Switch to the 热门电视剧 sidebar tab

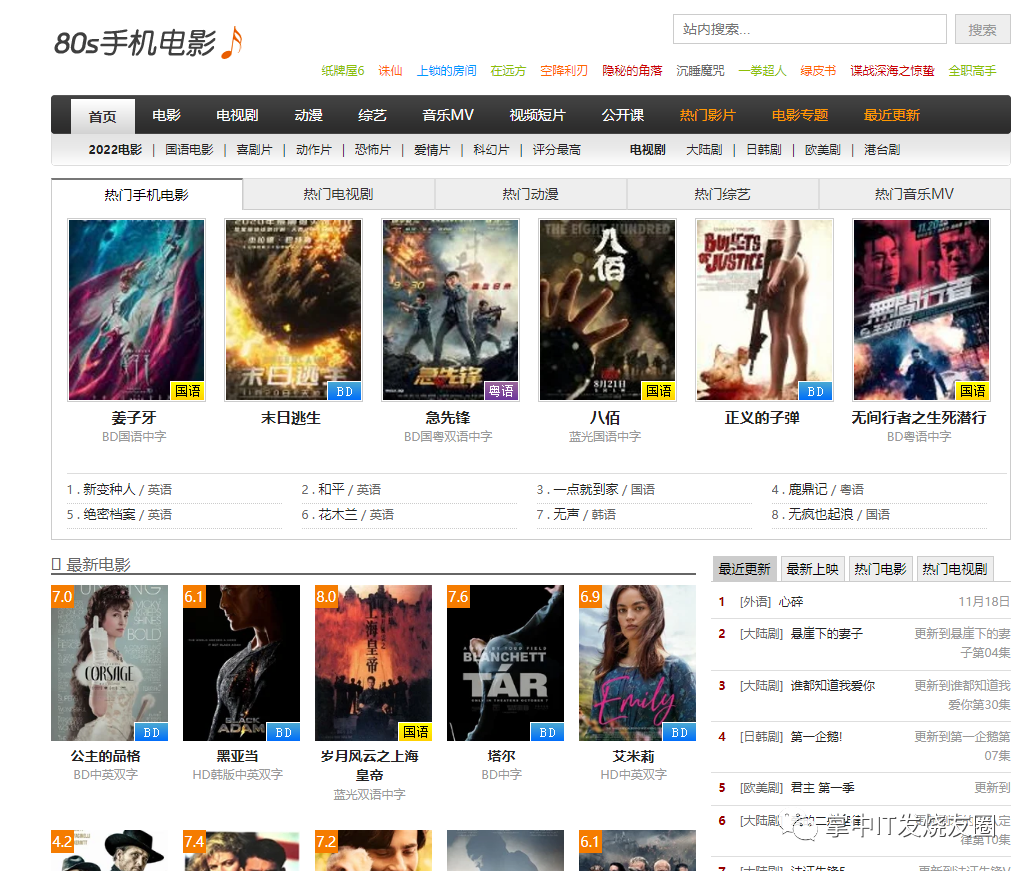click(x=954, y=569)
